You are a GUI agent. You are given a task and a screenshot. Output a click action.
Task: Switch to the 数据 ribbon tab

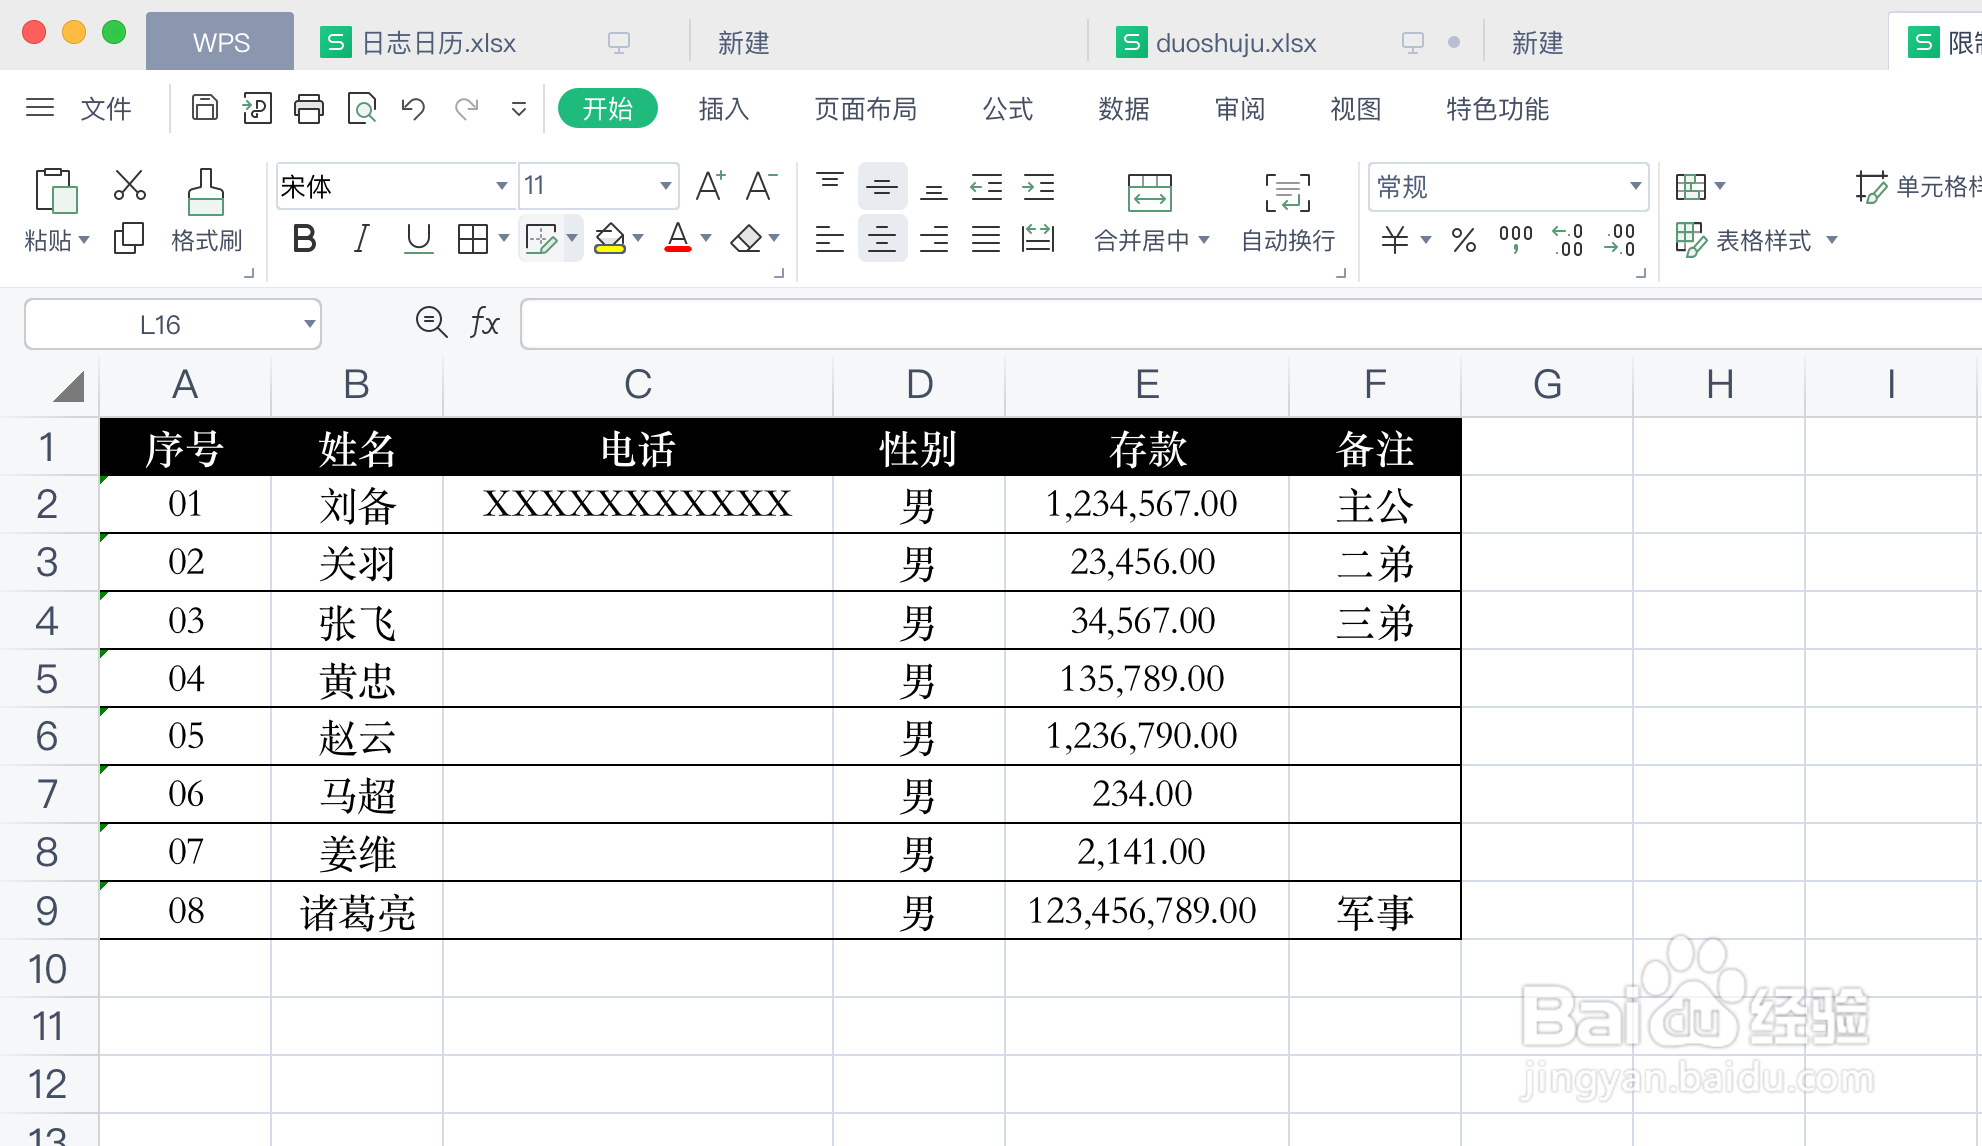click(x=1124, y=109)
